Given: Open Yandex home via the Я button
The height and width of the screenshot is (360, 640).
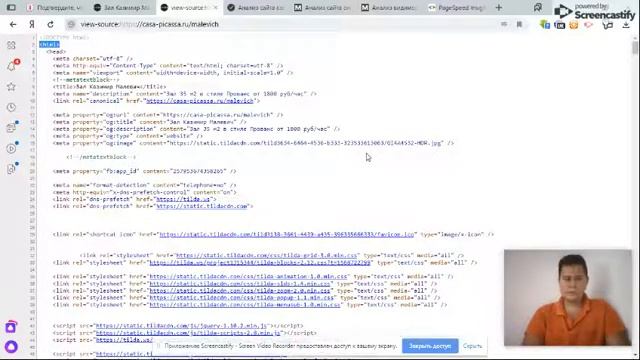Looking at the screenshot, I should click(32, 24).
